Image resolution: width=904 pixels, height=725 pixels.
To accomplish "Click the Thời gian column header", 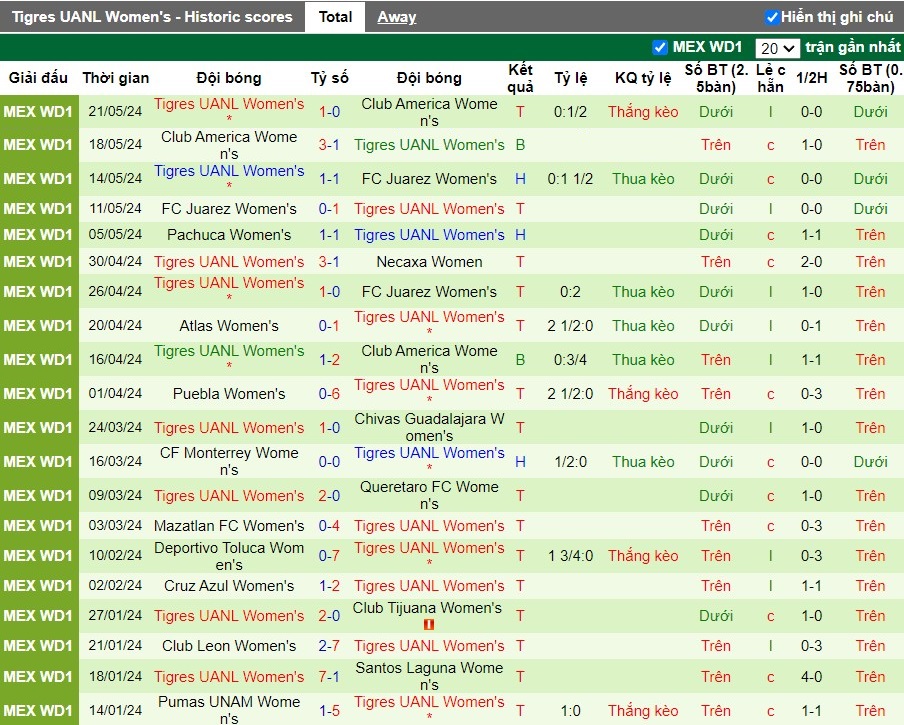I will (x=116, y=78).
